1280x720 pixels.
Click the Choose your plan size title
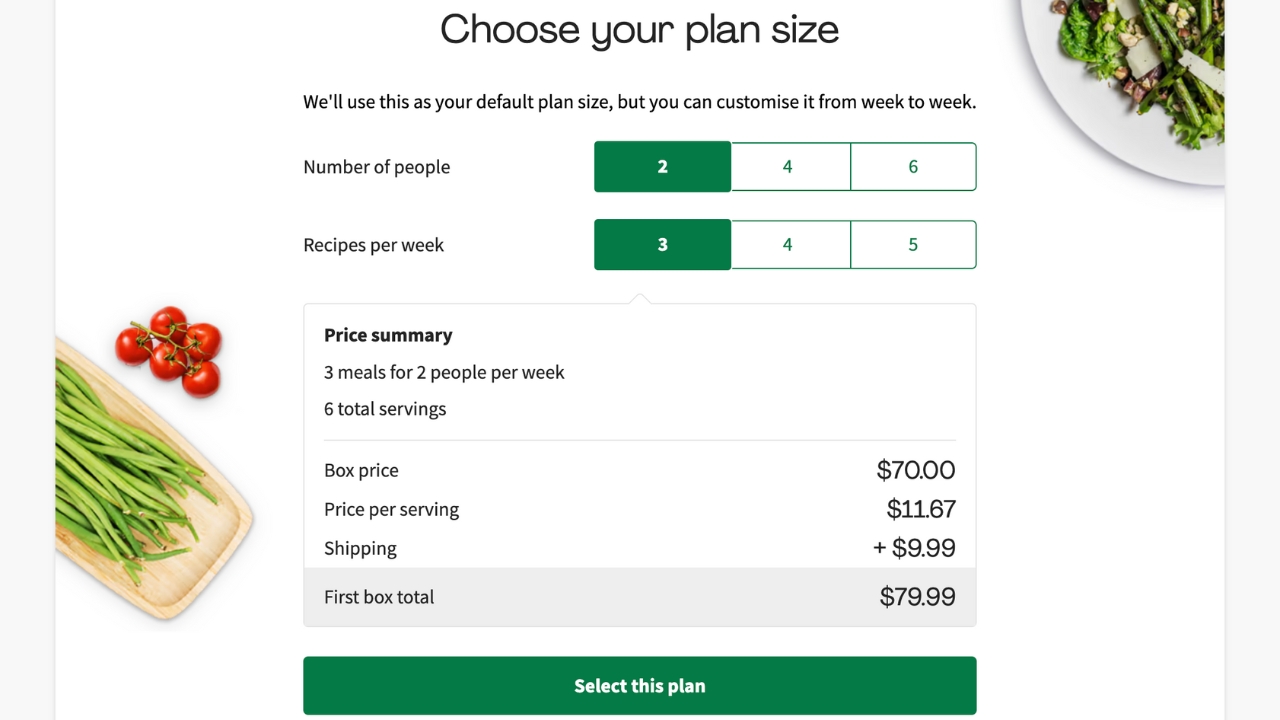coord(639,30)
